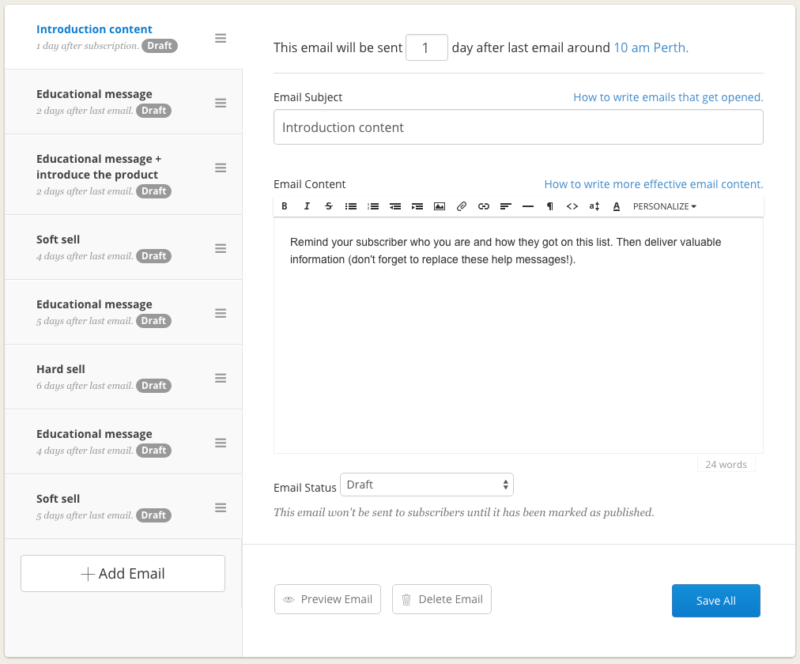Open the text alignment options

505,206
